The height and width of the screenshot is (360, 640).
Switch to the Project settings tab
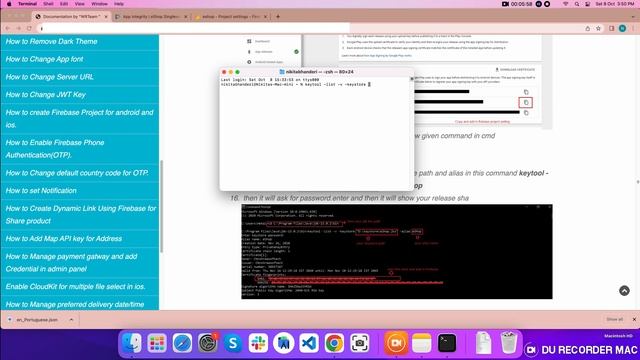(x=231, y=17)
